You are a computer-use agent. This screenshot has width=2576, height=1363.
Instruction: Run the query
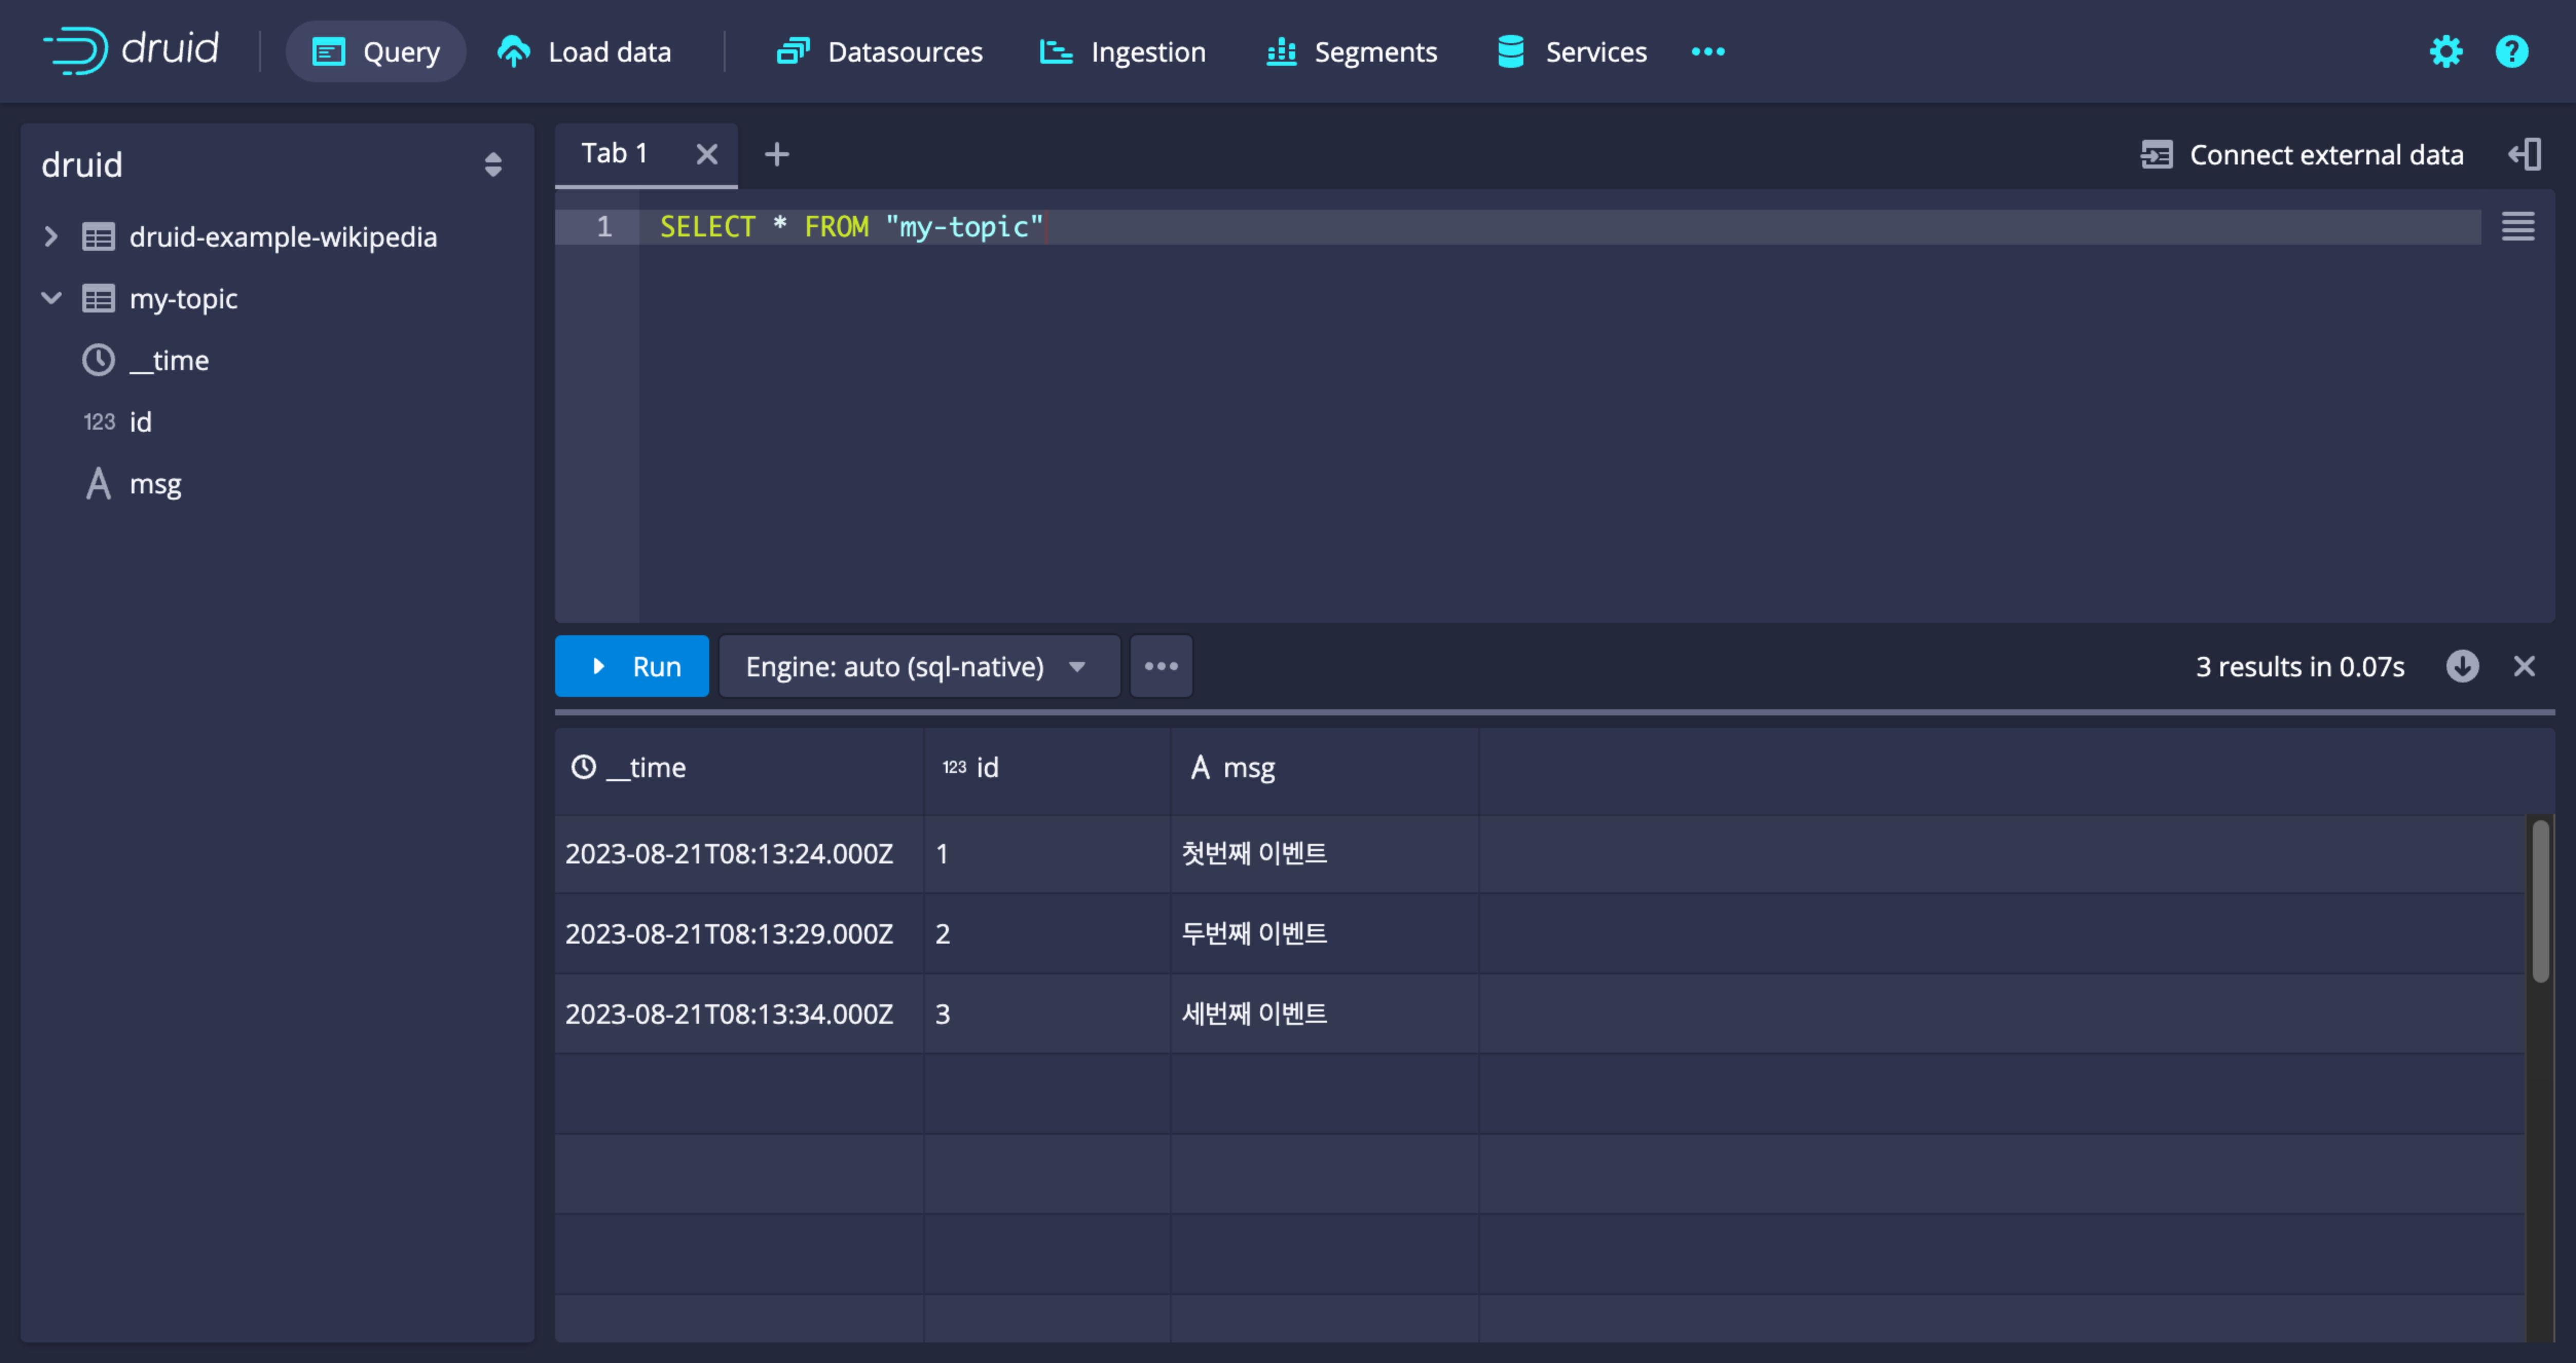632,666
